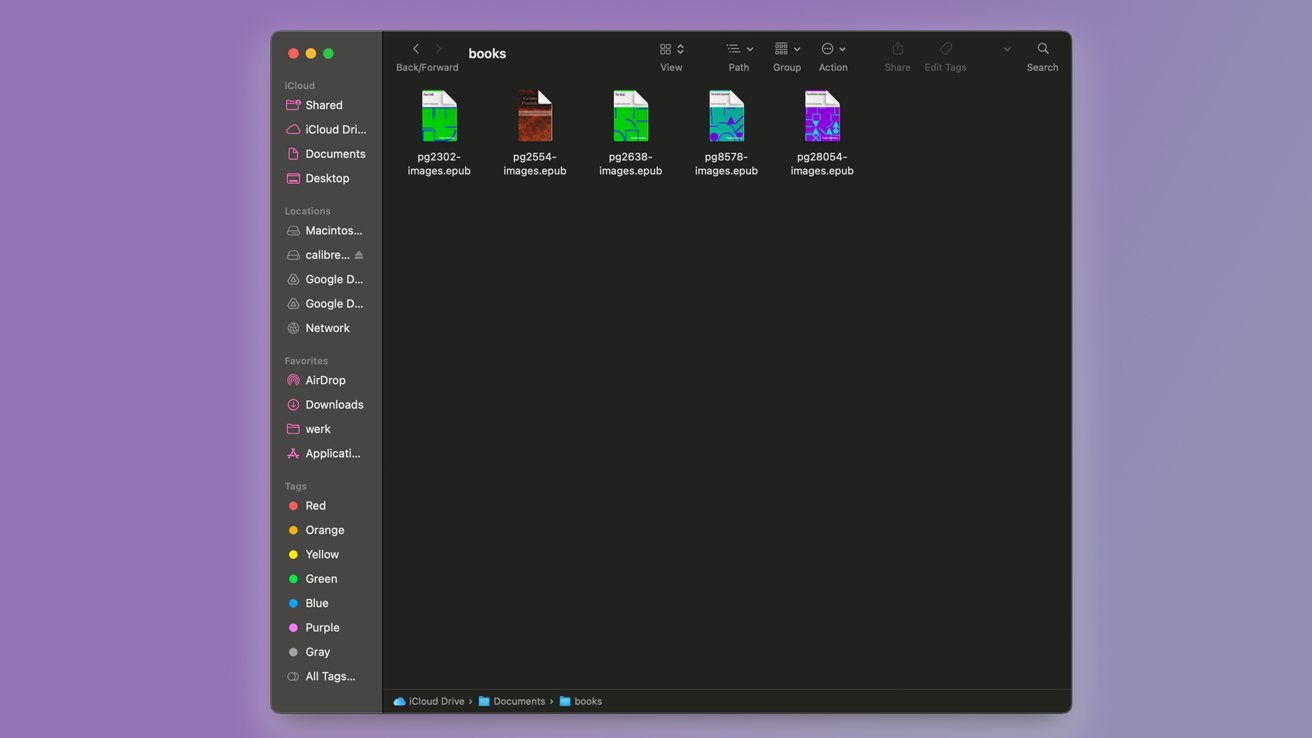Eject the calibre volume in sidebar
Viewport: 1312px width, 738px height.
click(359, 255)
